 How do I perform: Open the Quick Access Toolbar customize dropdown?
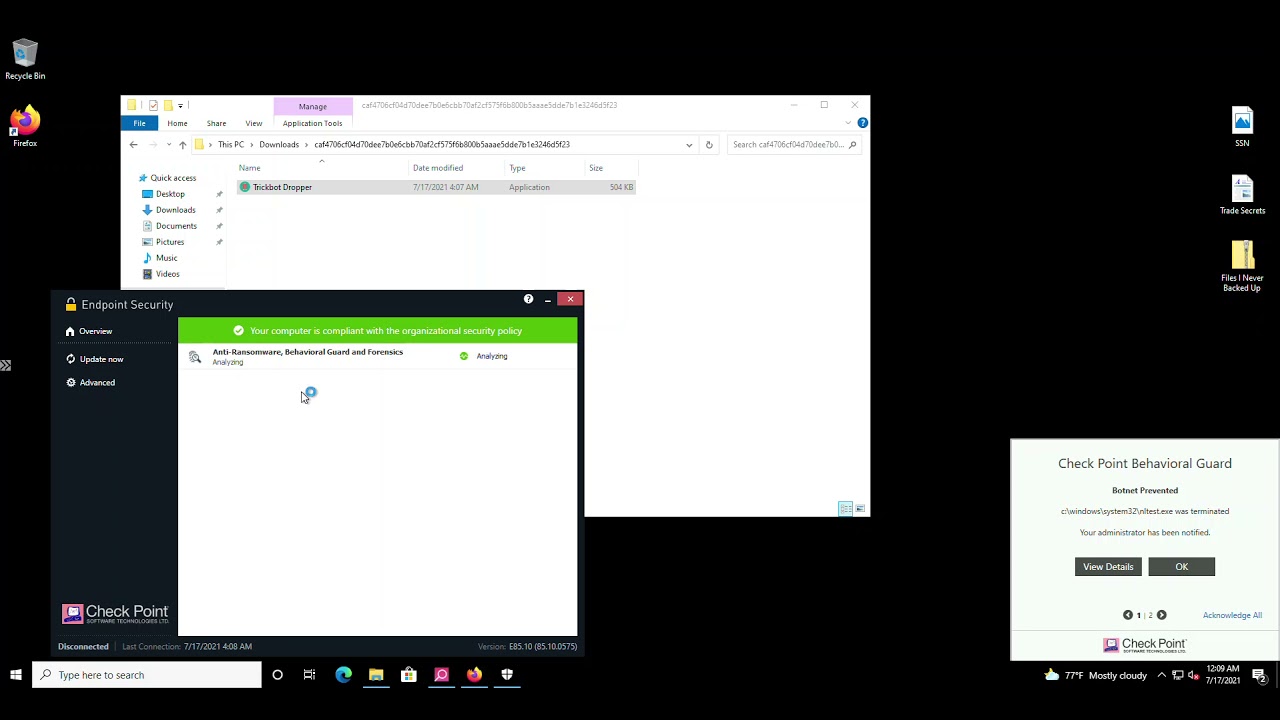(x=180, y=105)
